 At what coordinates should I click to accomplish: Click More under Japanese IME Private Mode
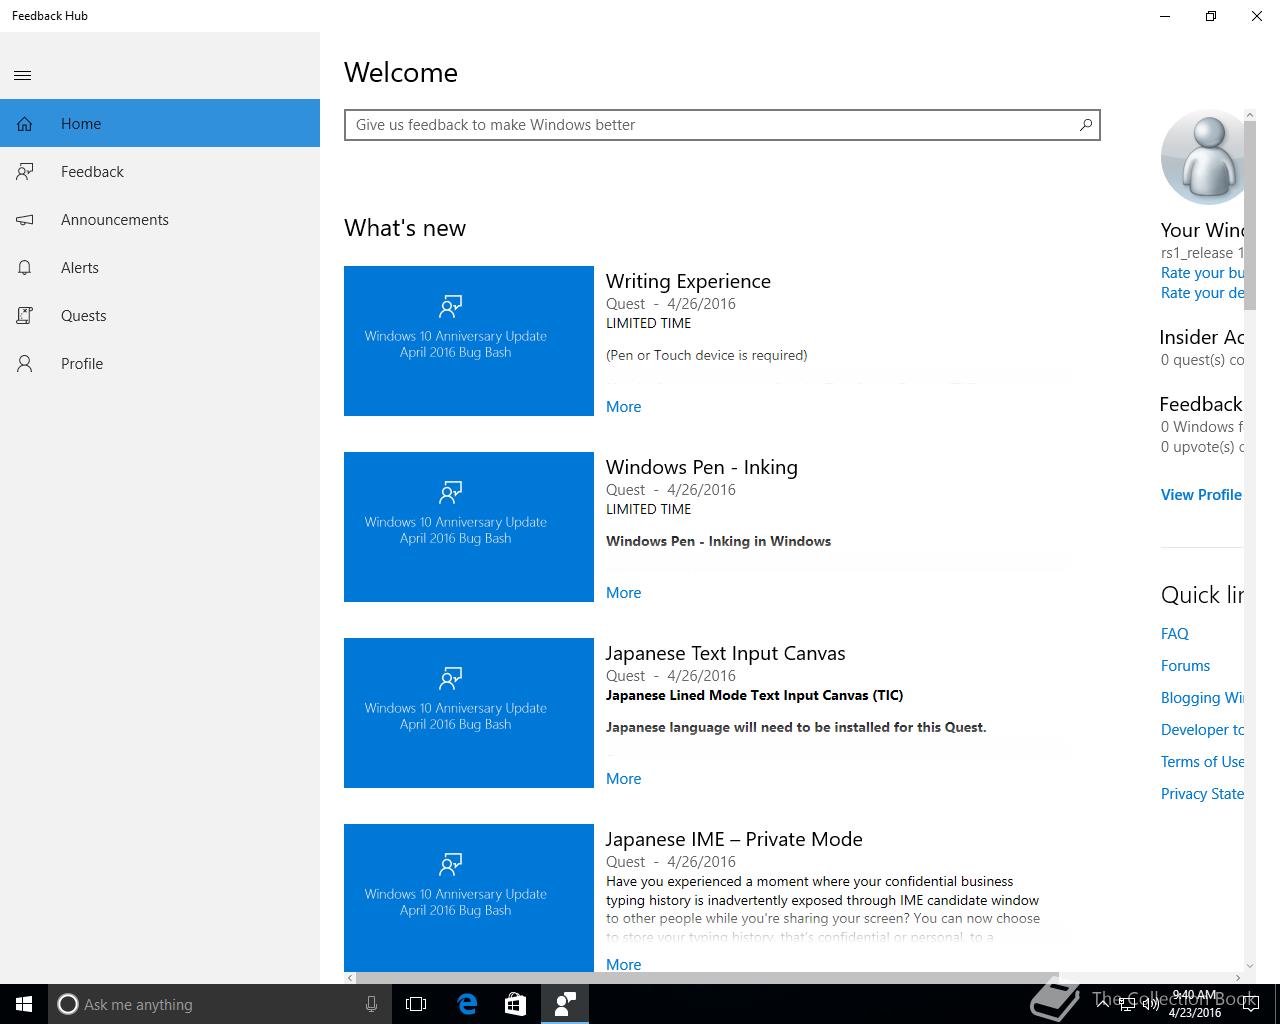[x=624, y=964]
